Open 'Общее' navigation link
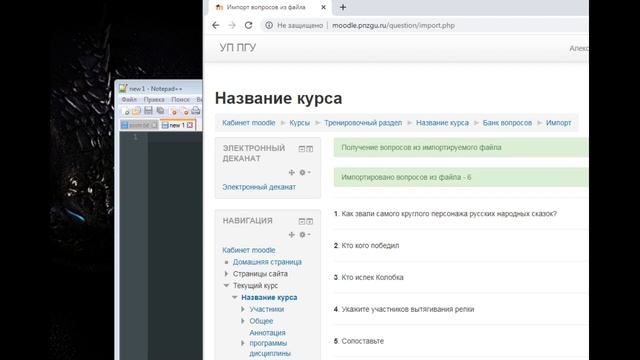Viewport: 640px width, 360px height. 261,321
